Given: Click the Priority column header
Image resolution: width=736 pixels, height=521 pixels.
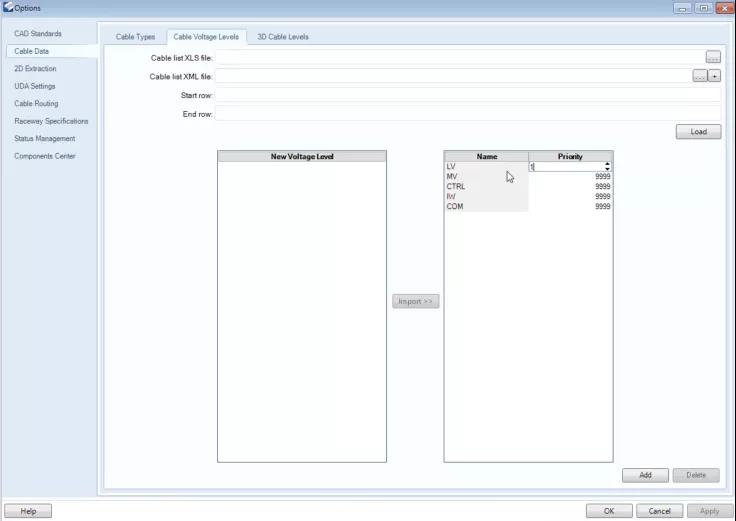Looking at the screenshot, I should coord(570,156).
